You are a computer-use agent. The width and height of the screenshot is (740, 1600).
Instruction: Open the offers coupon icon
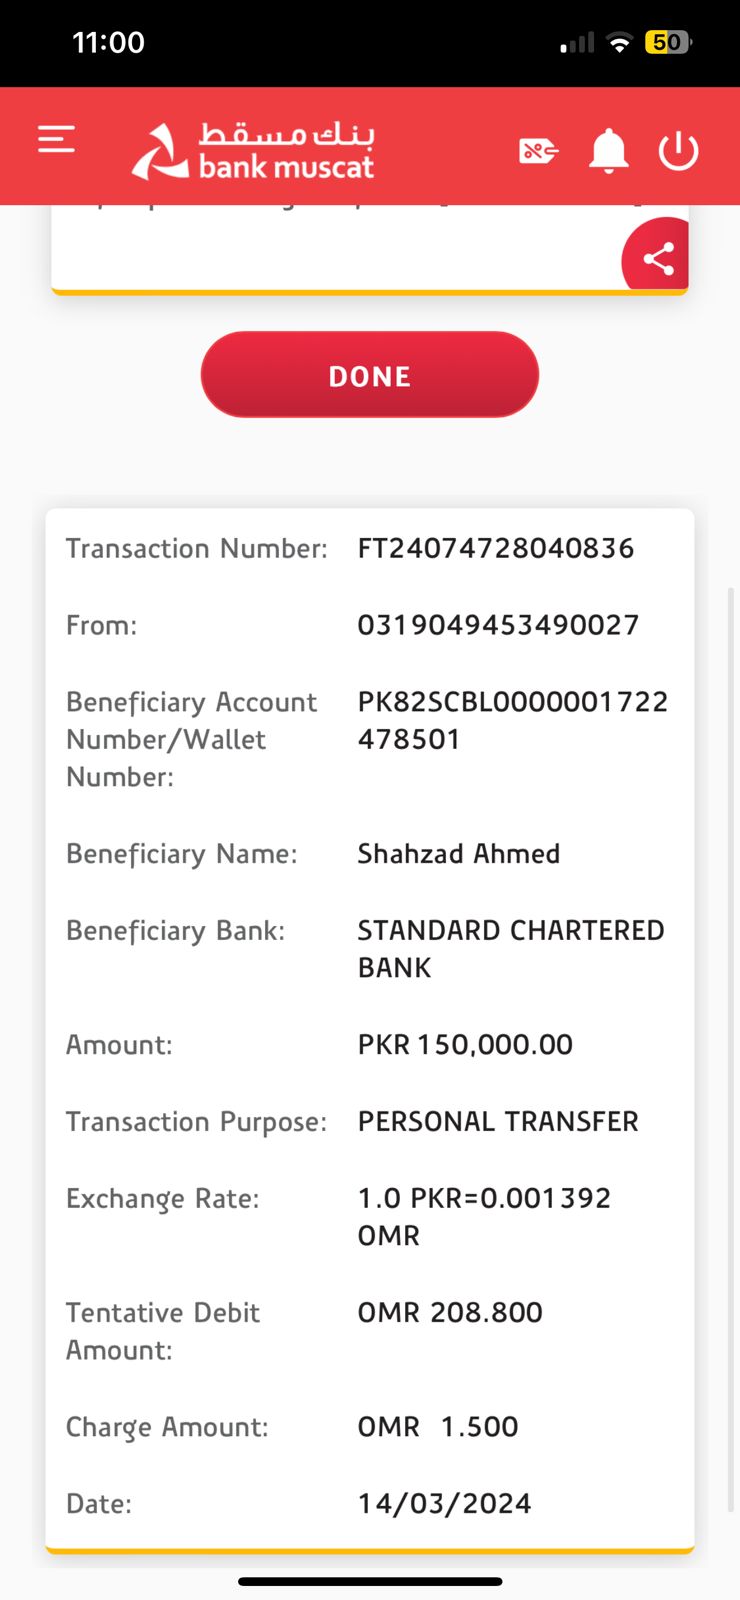[538, 151]
